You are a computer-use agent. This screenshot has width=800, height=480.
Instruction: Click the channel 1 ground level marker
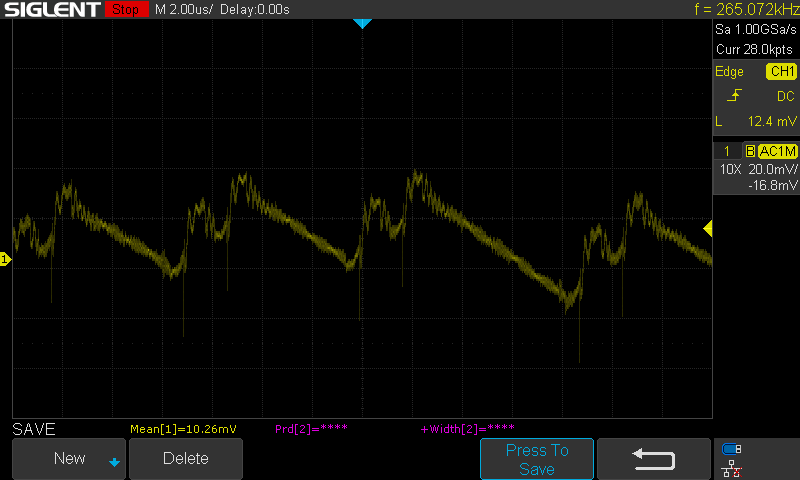[x=5, y=260]
